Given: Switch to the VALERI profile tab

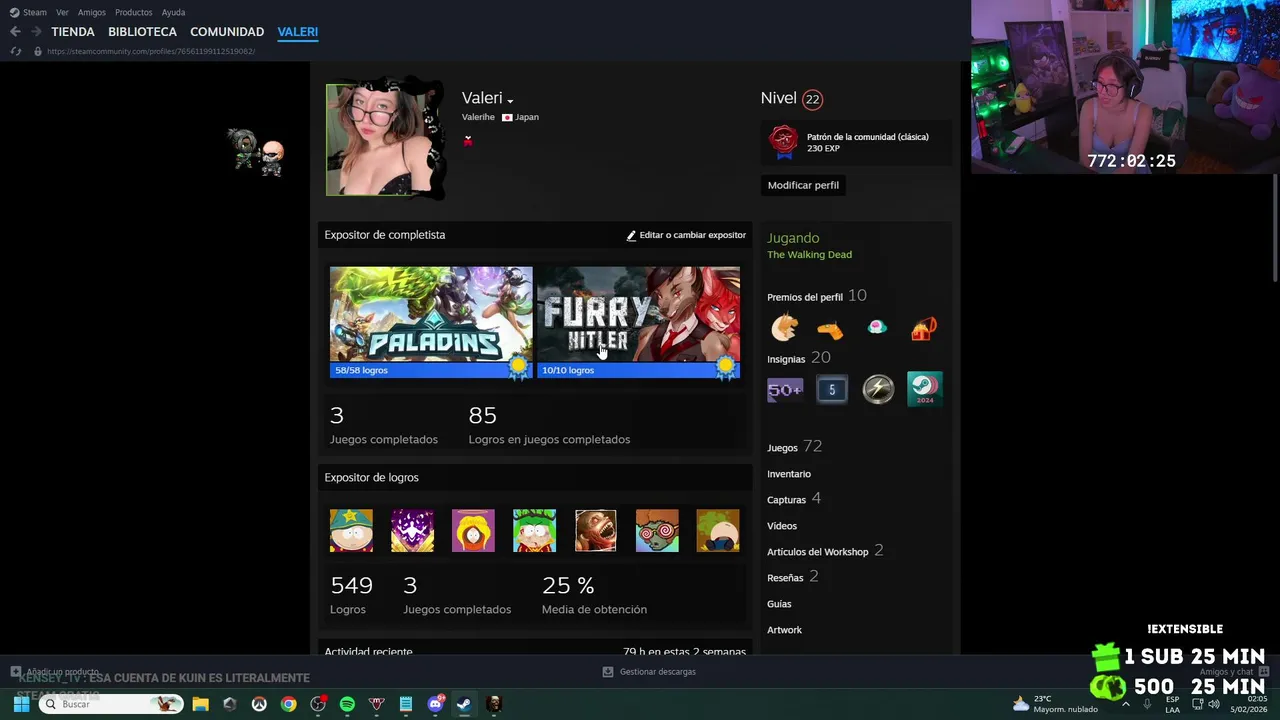Looking at the screenshot, I should tap(298, 32).
